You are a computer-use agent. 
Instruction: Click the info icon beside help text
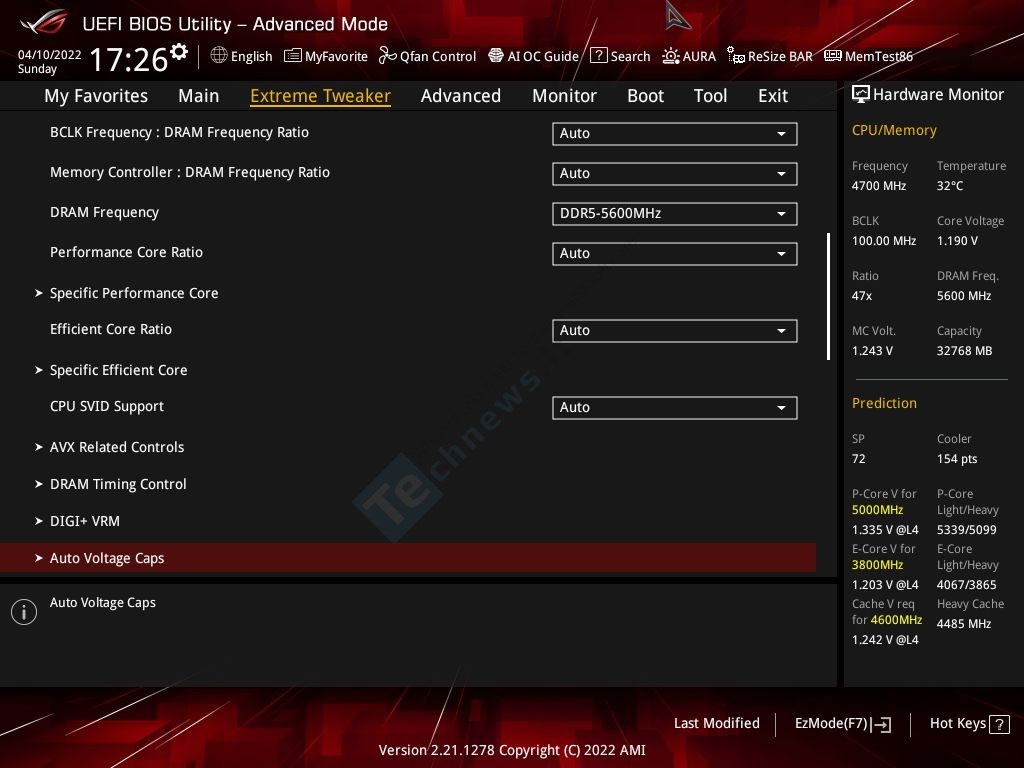tap(24, 612)
